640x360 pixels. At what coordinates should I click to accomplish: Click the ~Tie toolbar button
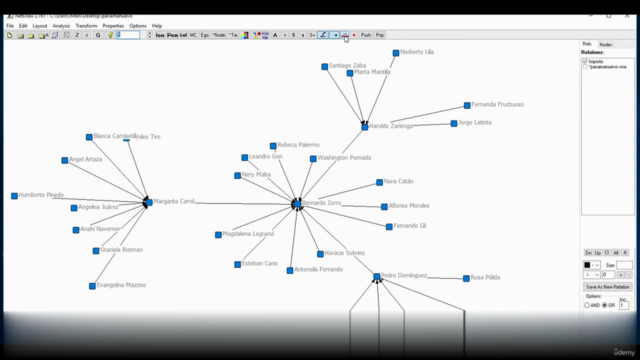pyautogui.click(x=233, y=35)
